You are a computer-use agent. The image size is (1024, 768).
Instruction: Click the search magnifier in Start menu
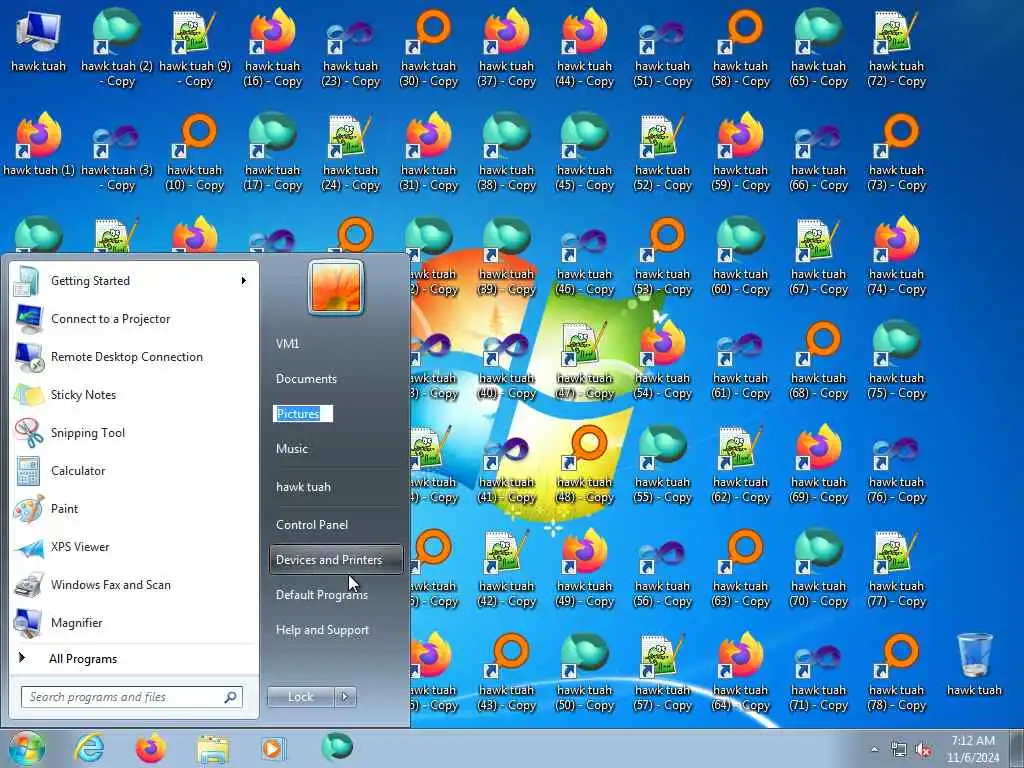231,697
